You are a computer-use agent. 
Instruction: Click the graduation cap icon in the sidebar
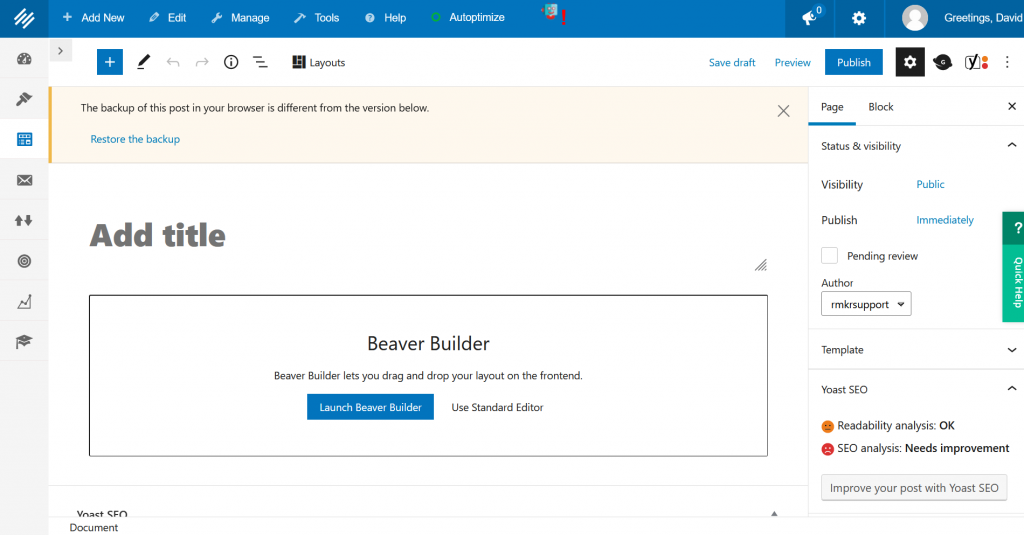pyautogui.click(x=24, y=342)
